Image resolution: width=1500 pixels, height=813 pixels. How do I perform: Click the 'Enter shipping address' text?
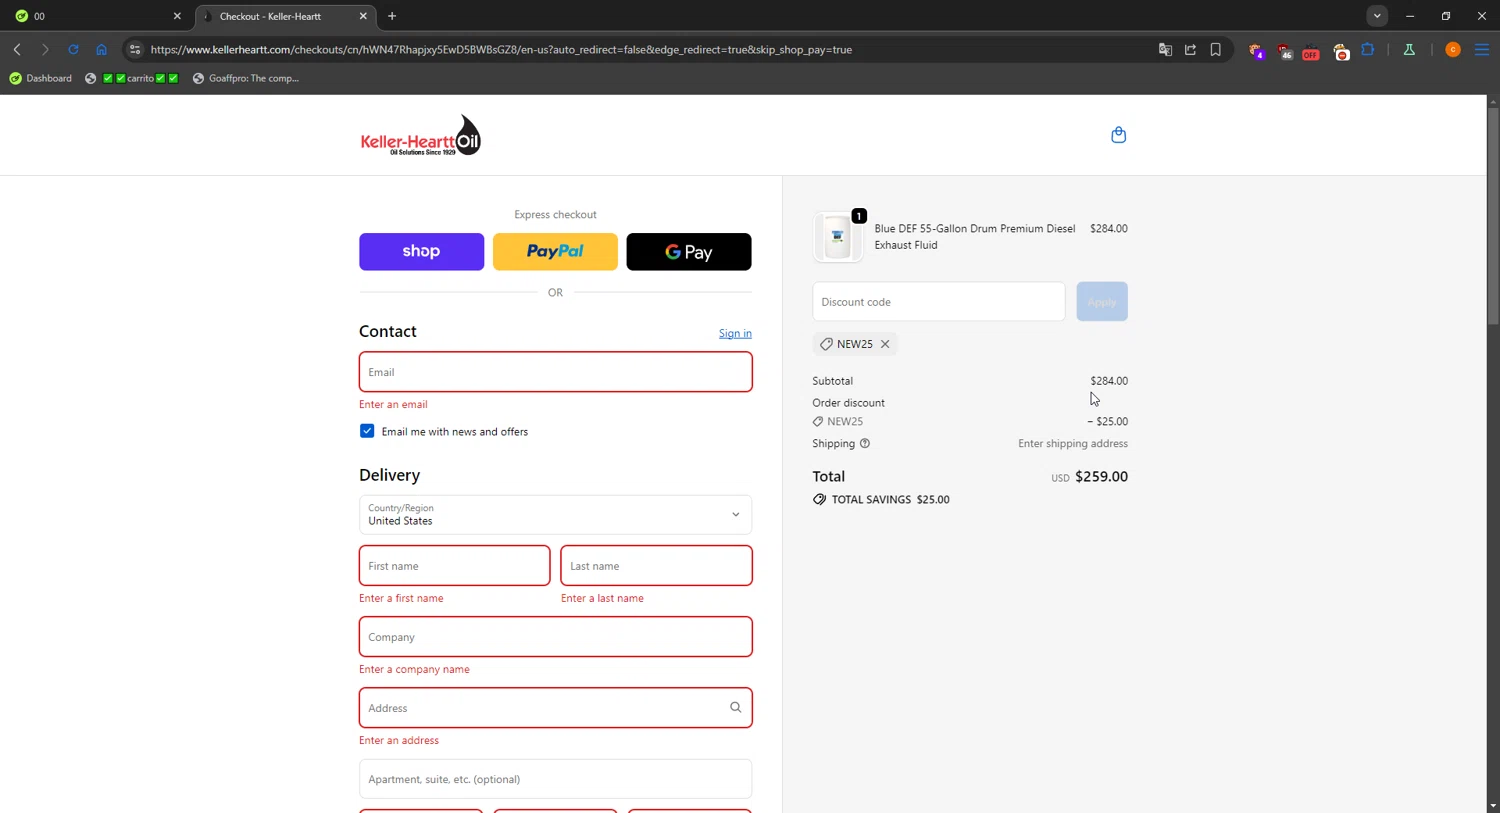[x=1073, y=443]
